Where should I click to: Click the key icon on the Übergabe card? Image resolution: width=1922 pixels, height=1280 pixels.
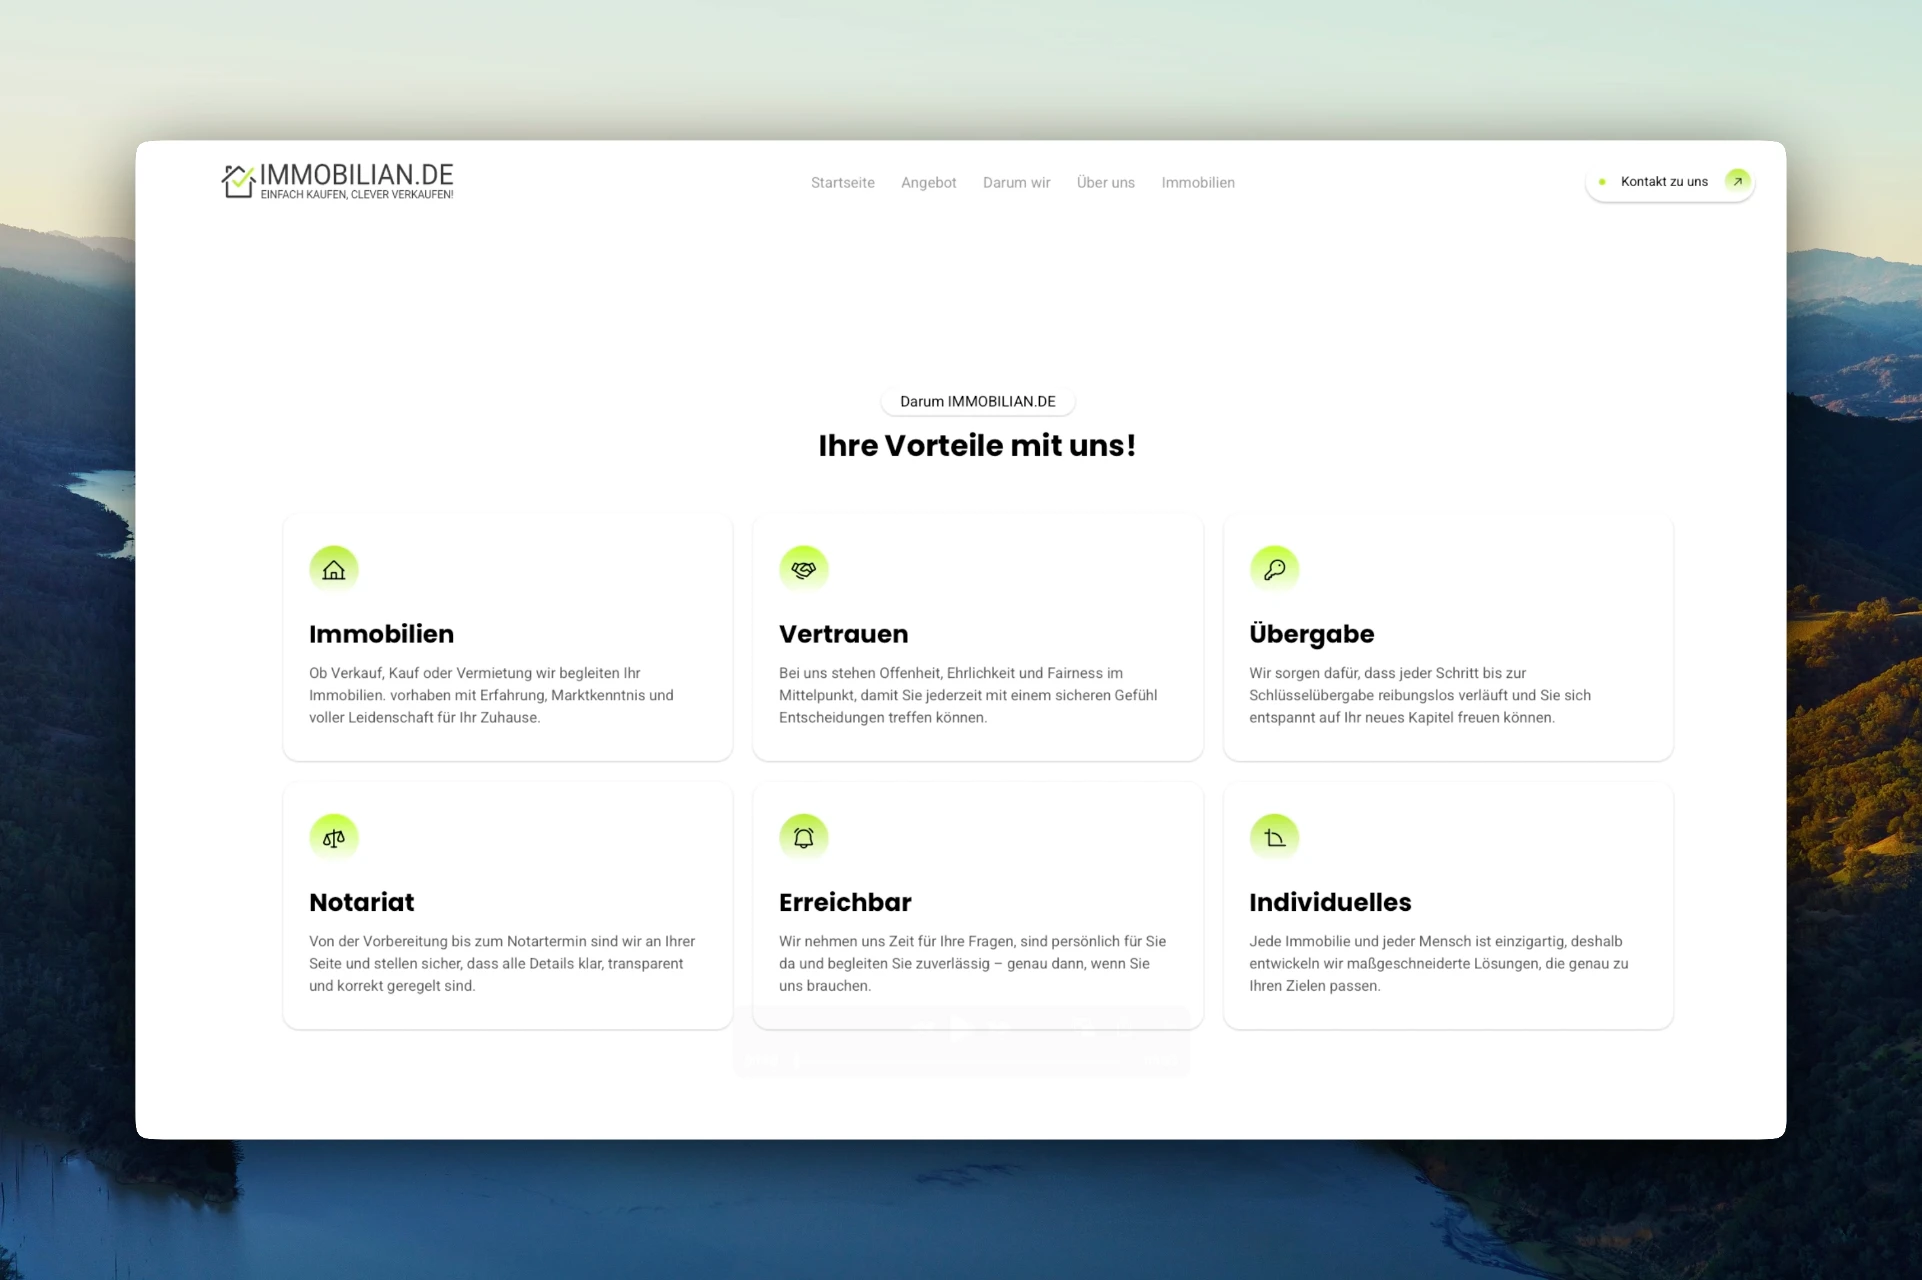[x=1274, y=568]
